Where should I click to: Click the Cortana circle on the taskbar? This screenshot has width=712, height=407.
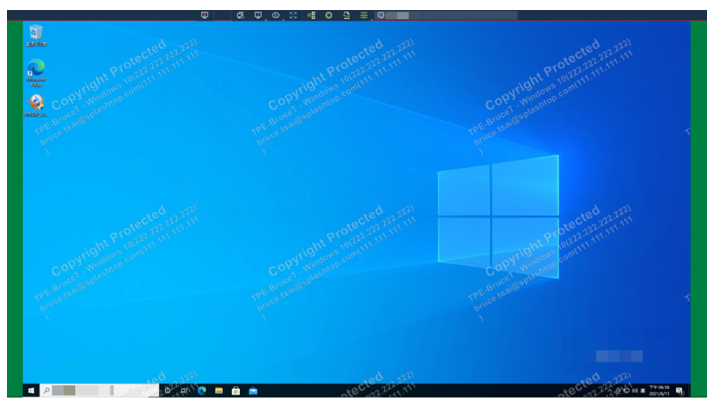tap(168, 391)
